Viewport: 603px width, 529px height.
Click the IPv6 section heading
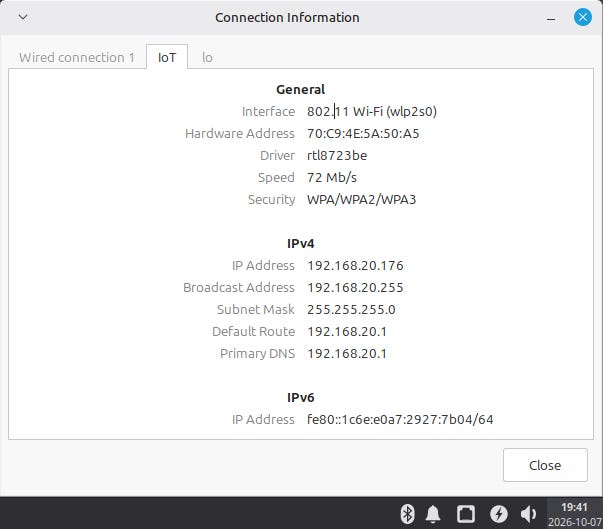click(300, 397)
